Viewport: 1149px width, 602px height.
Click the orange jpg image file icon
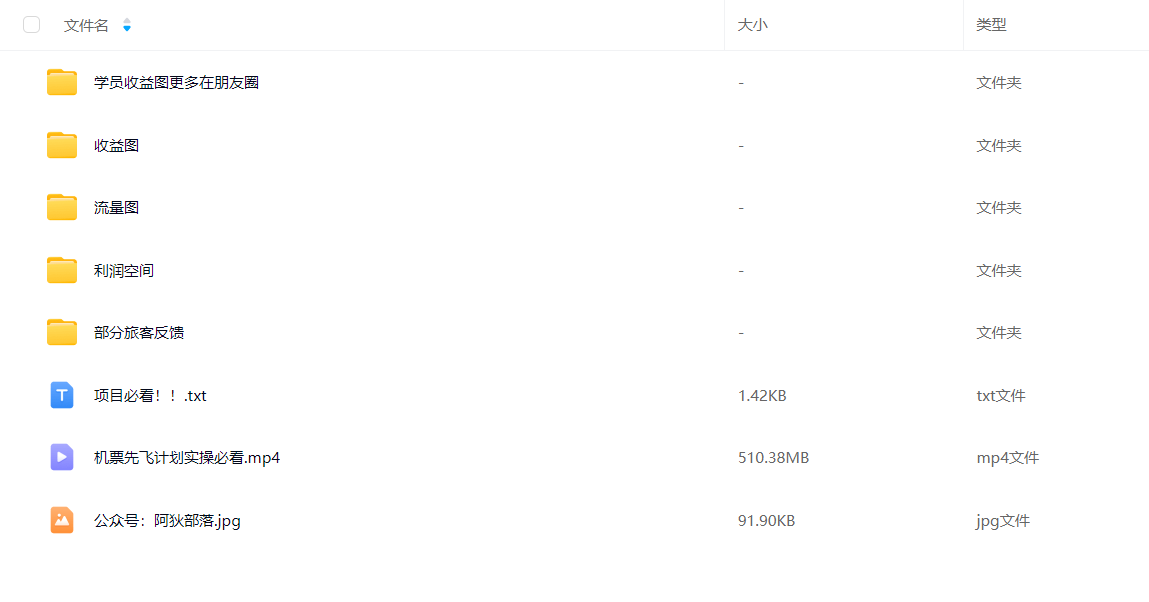coord(62,521)
